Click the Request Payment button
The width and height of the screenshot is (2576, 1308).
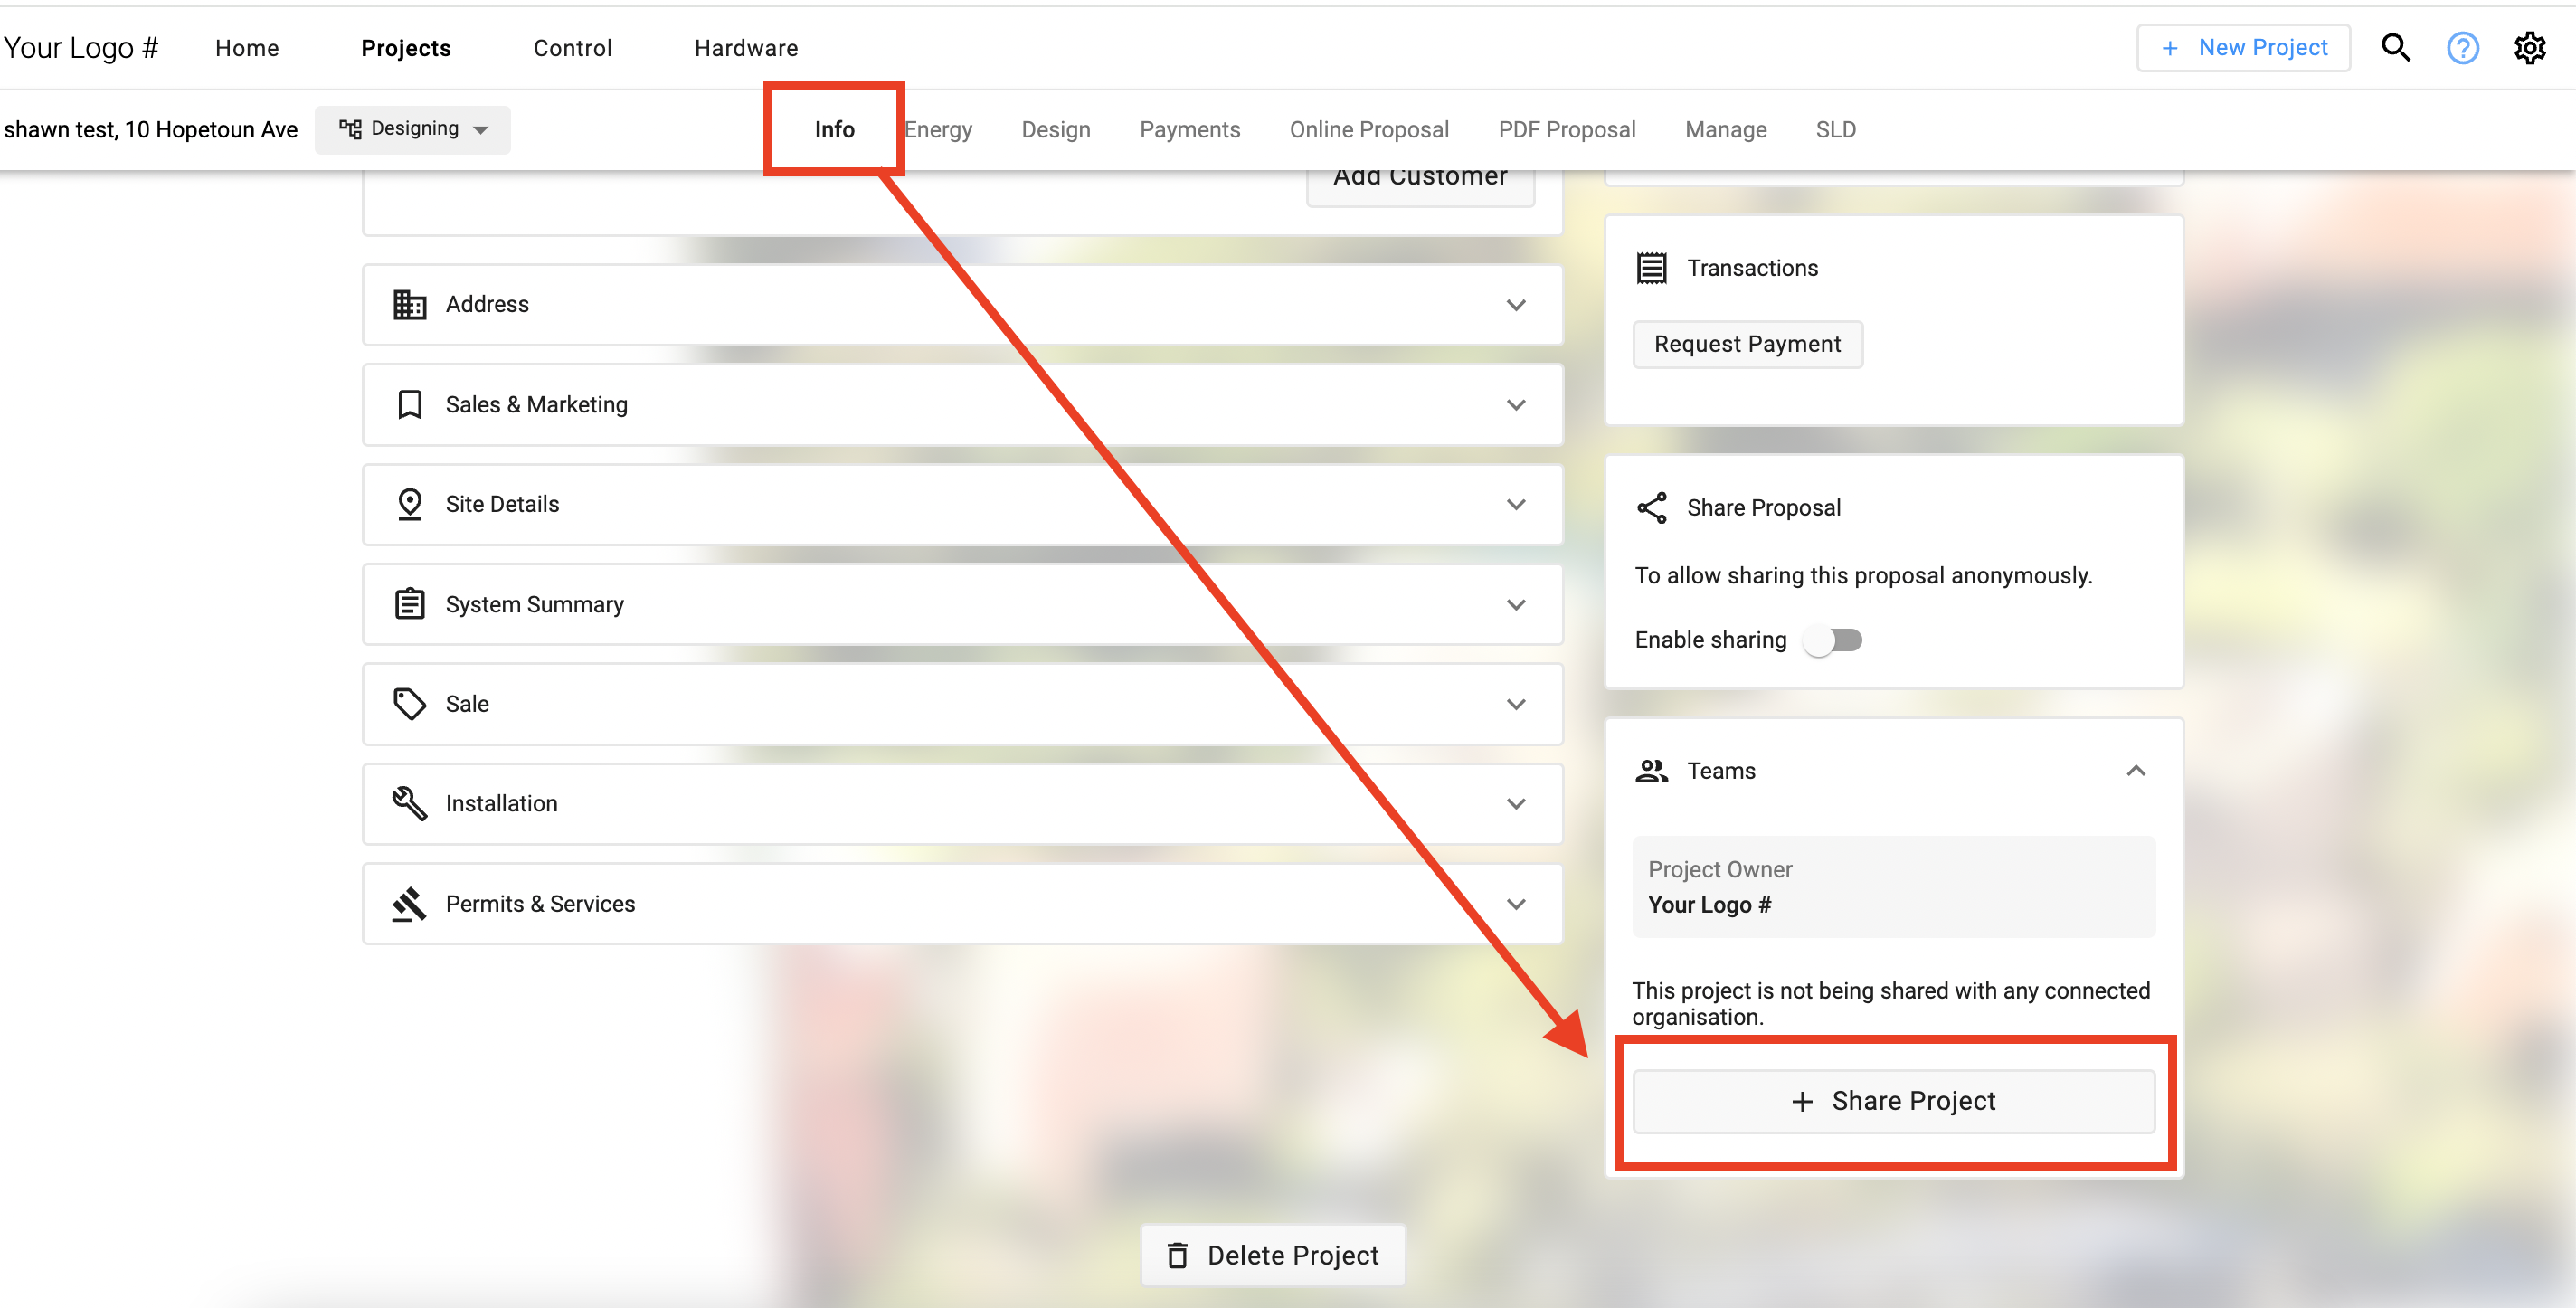point(1747,344)
